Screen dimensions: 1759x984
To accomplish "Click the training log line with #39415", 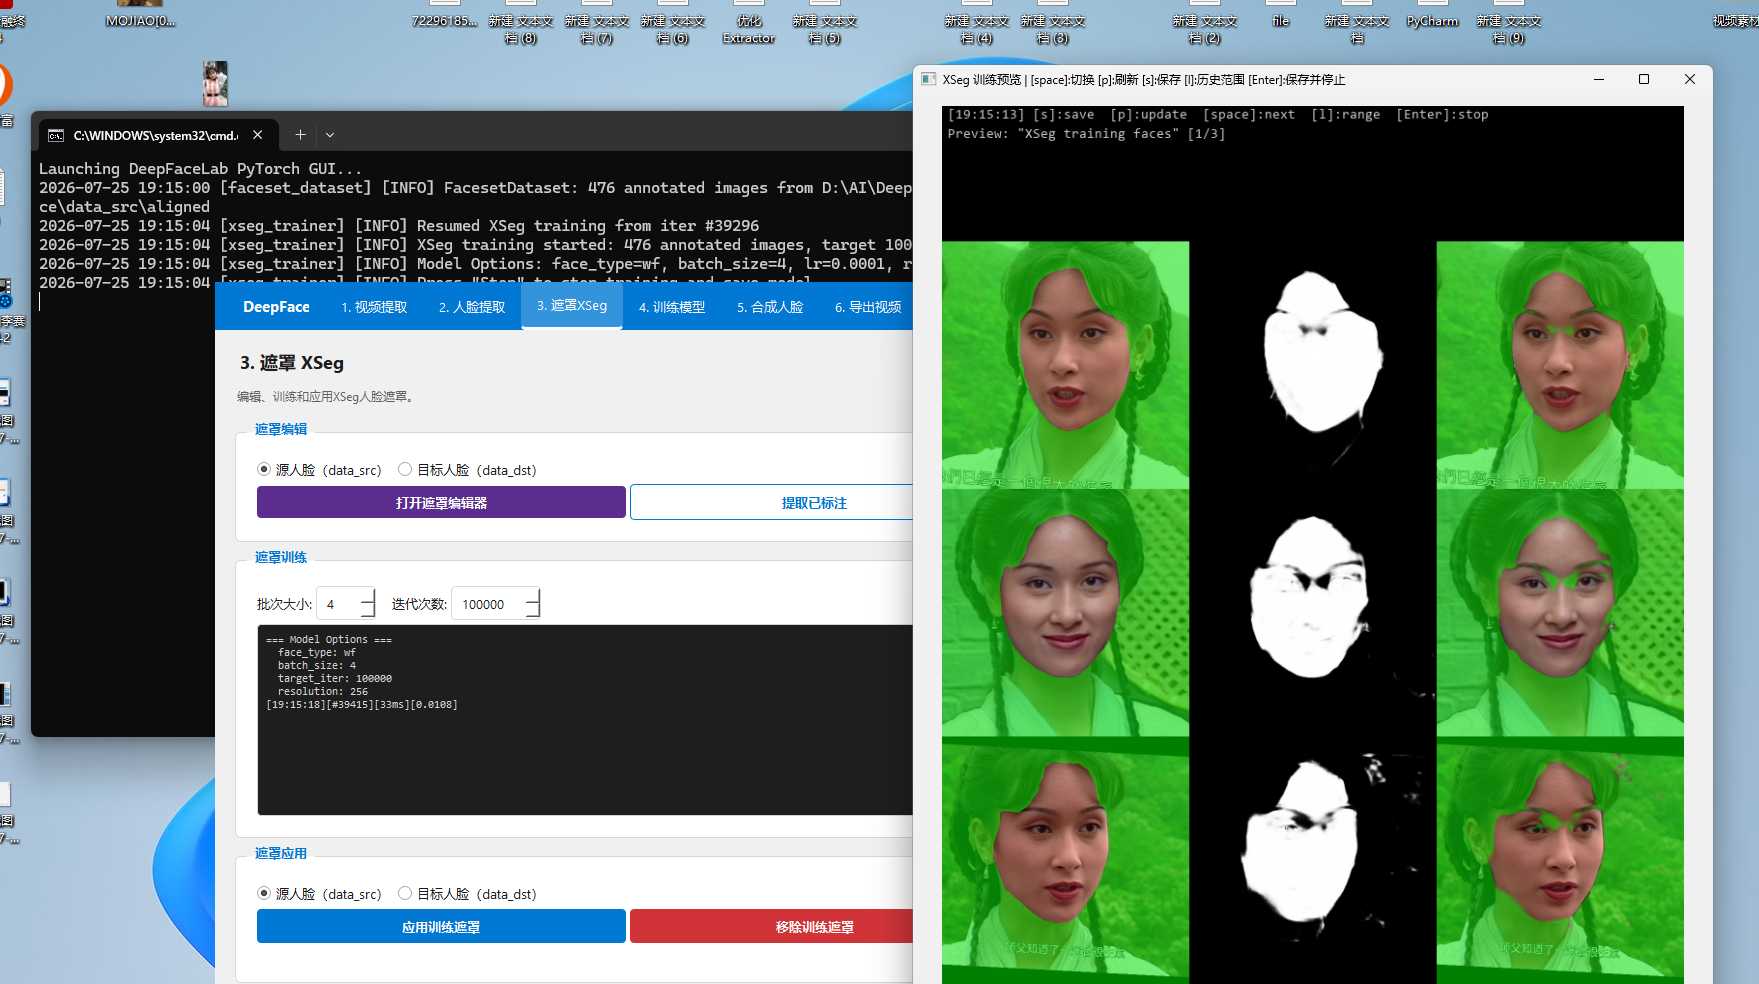I will pyautogui.click(x=362, y=705).
